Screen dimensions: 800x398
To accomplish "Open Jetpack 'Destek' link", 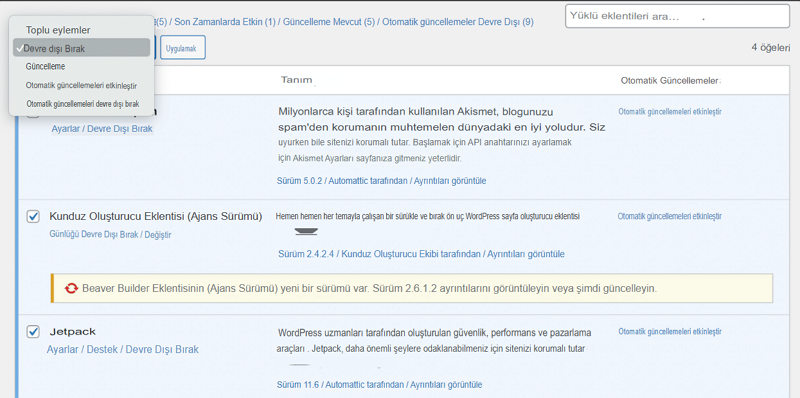I will (102, 350).
